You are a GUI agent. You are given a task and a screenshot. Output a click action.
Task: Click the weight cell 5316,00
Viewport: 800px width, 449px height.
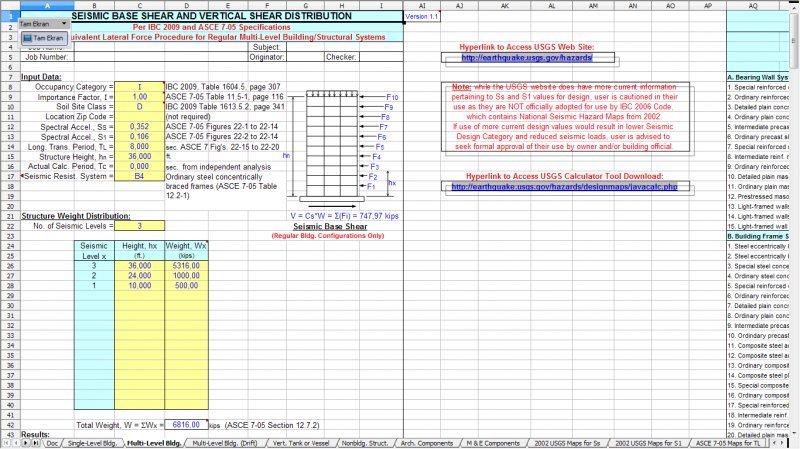(186, 266)
